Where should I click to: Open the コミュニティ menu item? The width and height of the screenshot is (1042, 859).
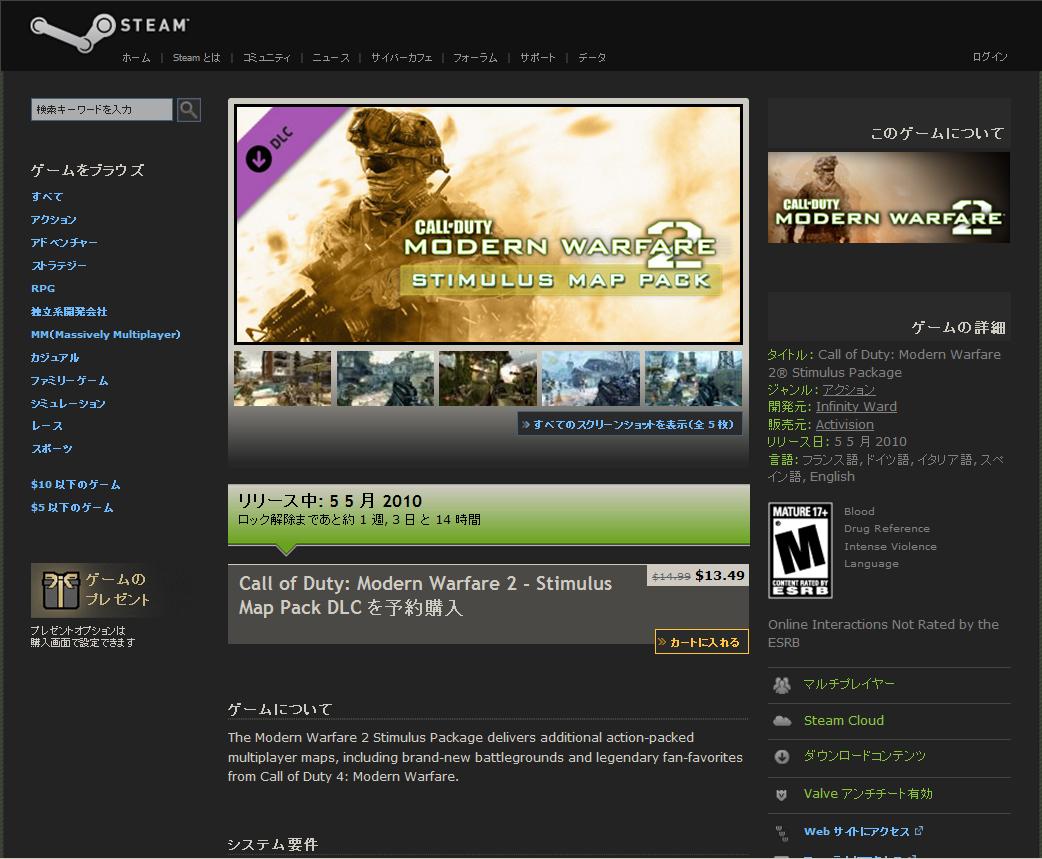pyautogui.click(x=266, y=58)
